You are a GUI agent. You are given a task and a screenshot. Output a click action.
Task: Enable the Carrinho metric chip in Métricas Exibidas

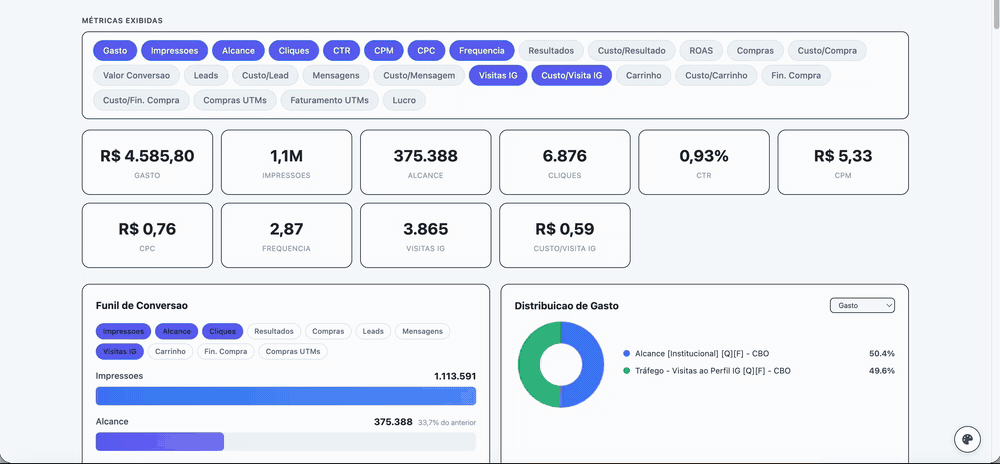tap(644, 75)
